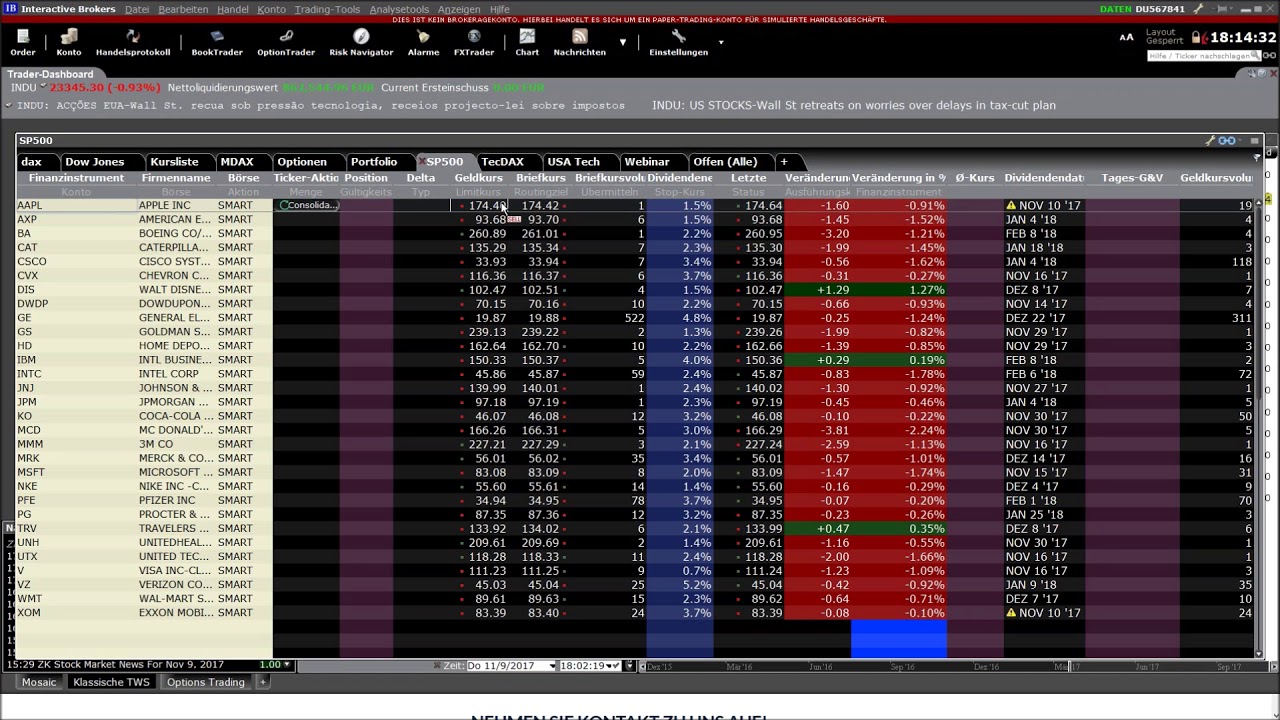The image size is (1280, 720).
Task: Open the Handelsprotokoll trade log
Action: pyautogui.click(x=133, y=42)
